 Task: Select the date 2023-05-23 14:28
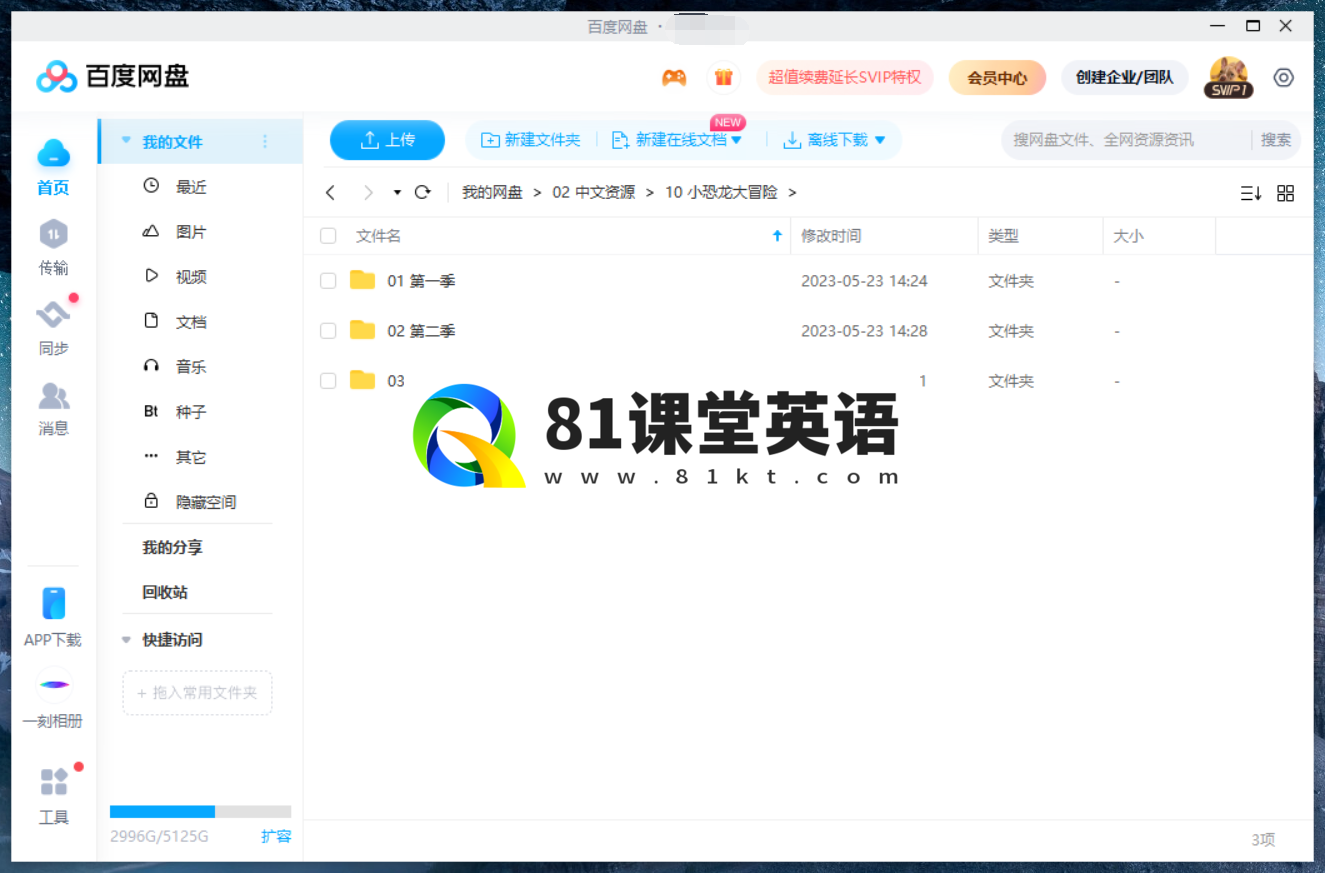864,331
